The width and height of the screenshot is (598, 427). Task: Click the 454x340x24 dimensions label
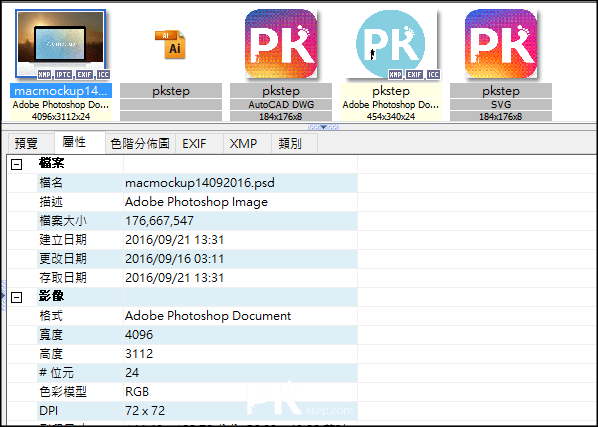click(391, 116)
